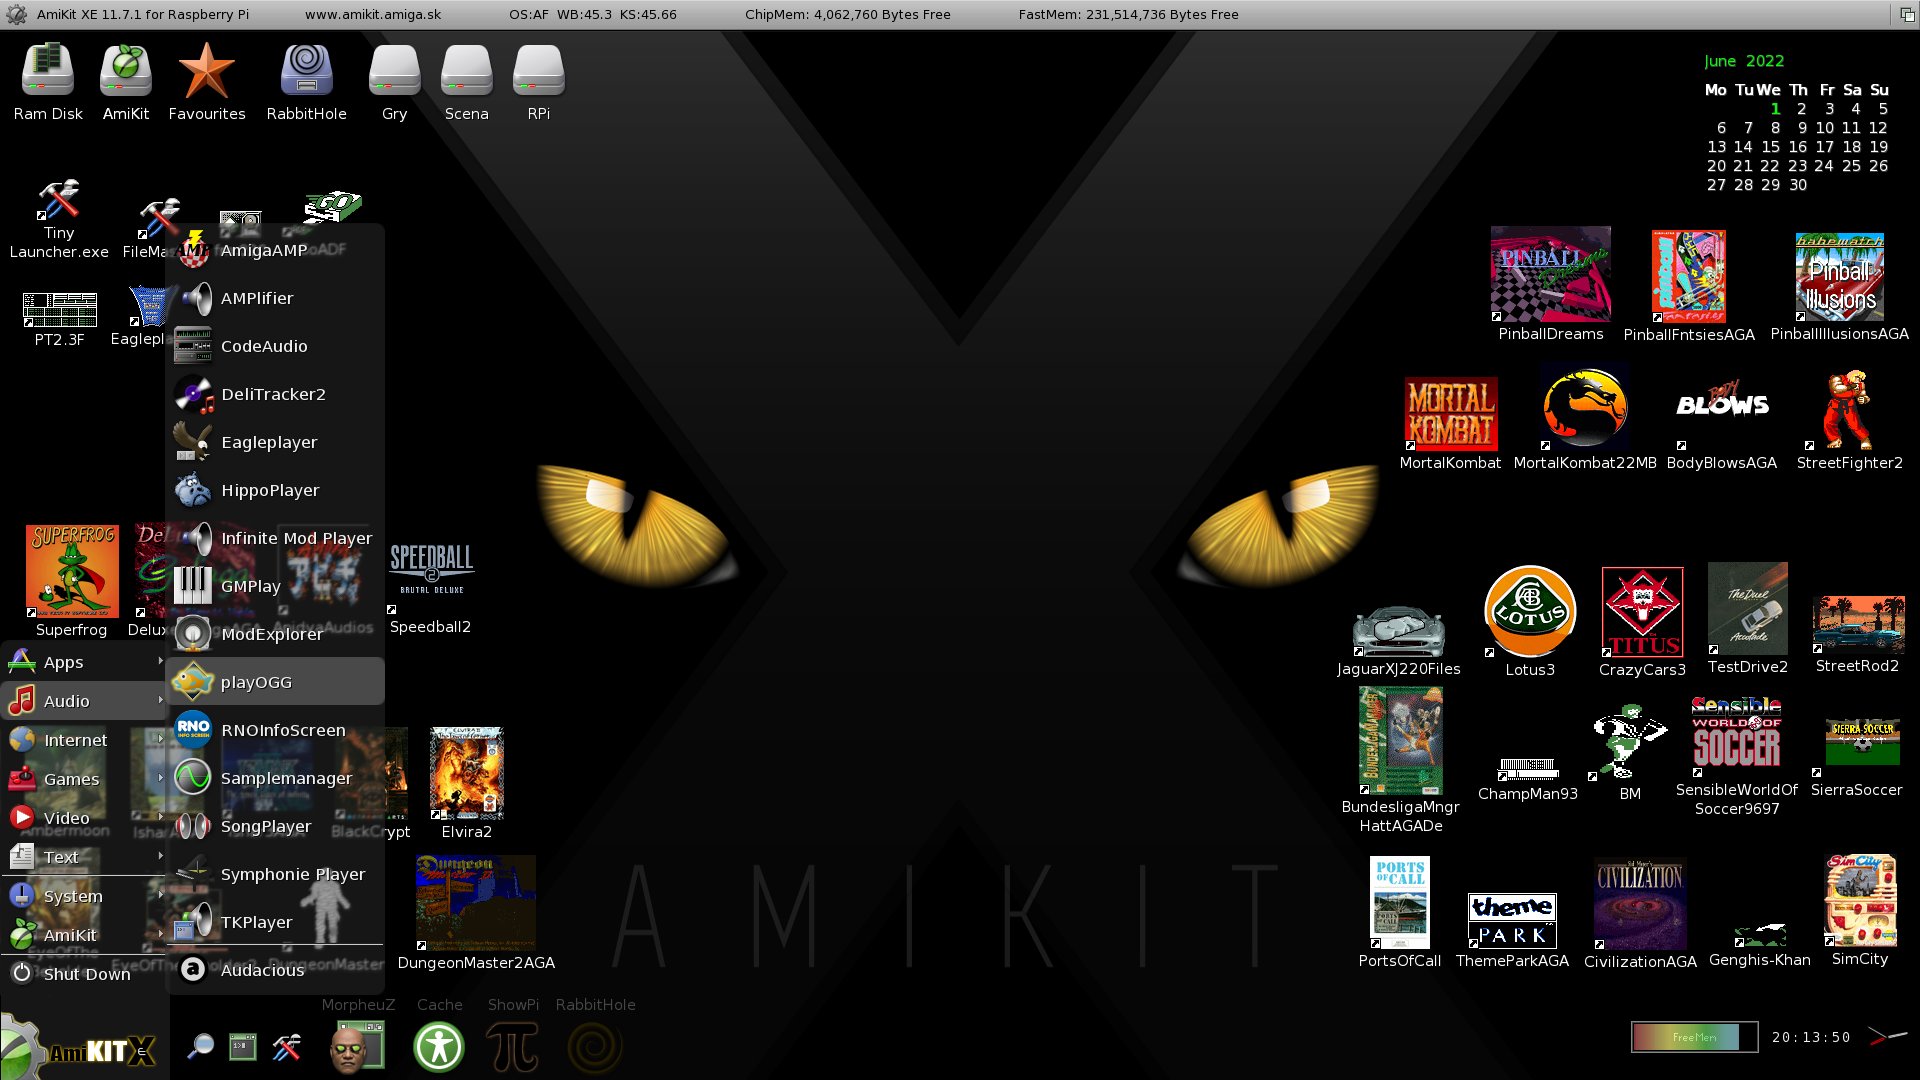Launch ModExplorer from Audio submenu
The image size is (1920, 1080).
pyautogui.click(x=276, y=634)
